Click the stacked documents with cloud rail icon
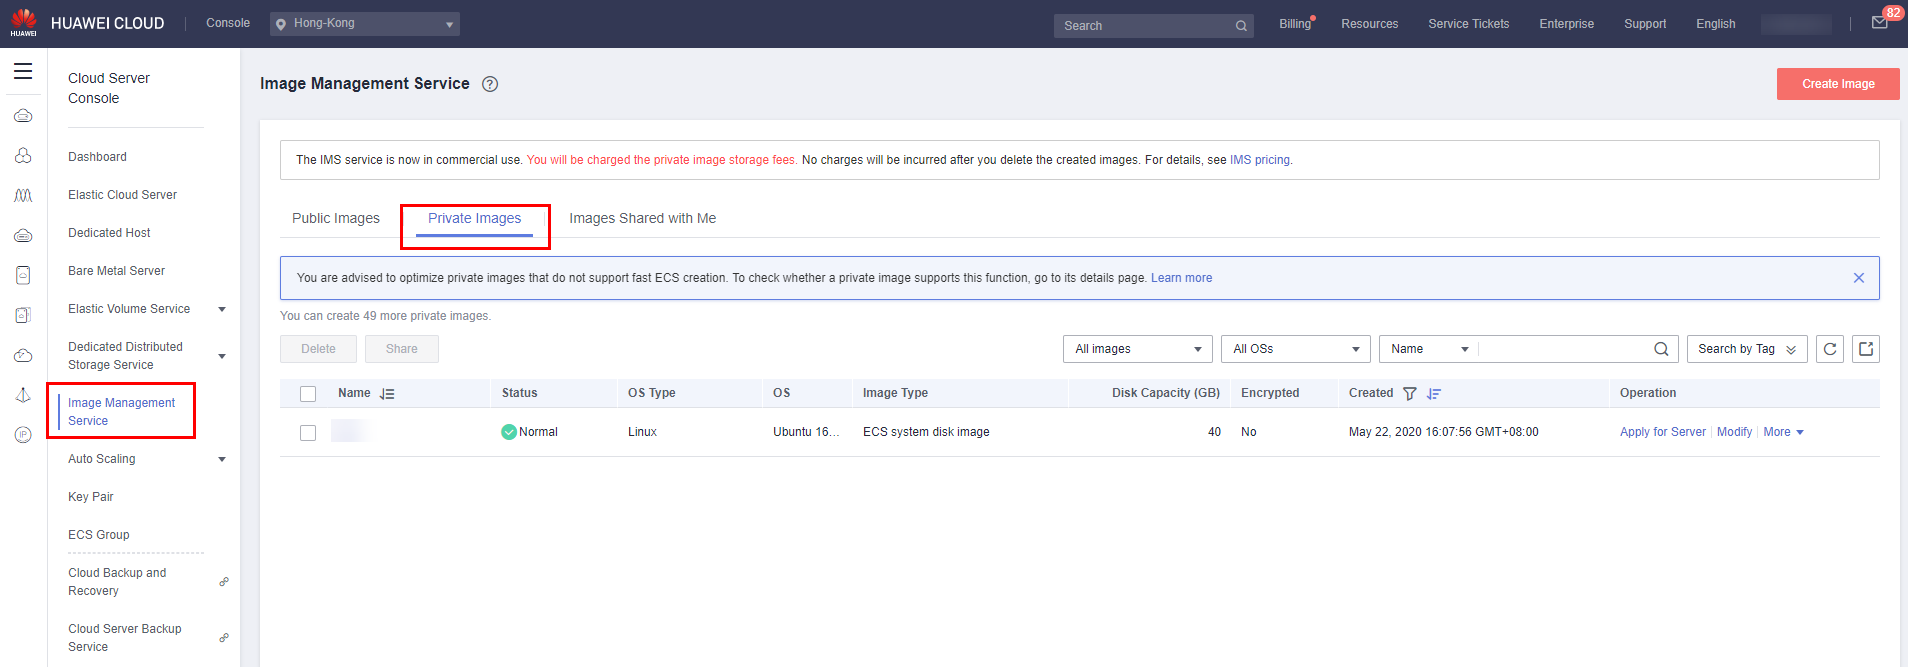 point(23,315)
